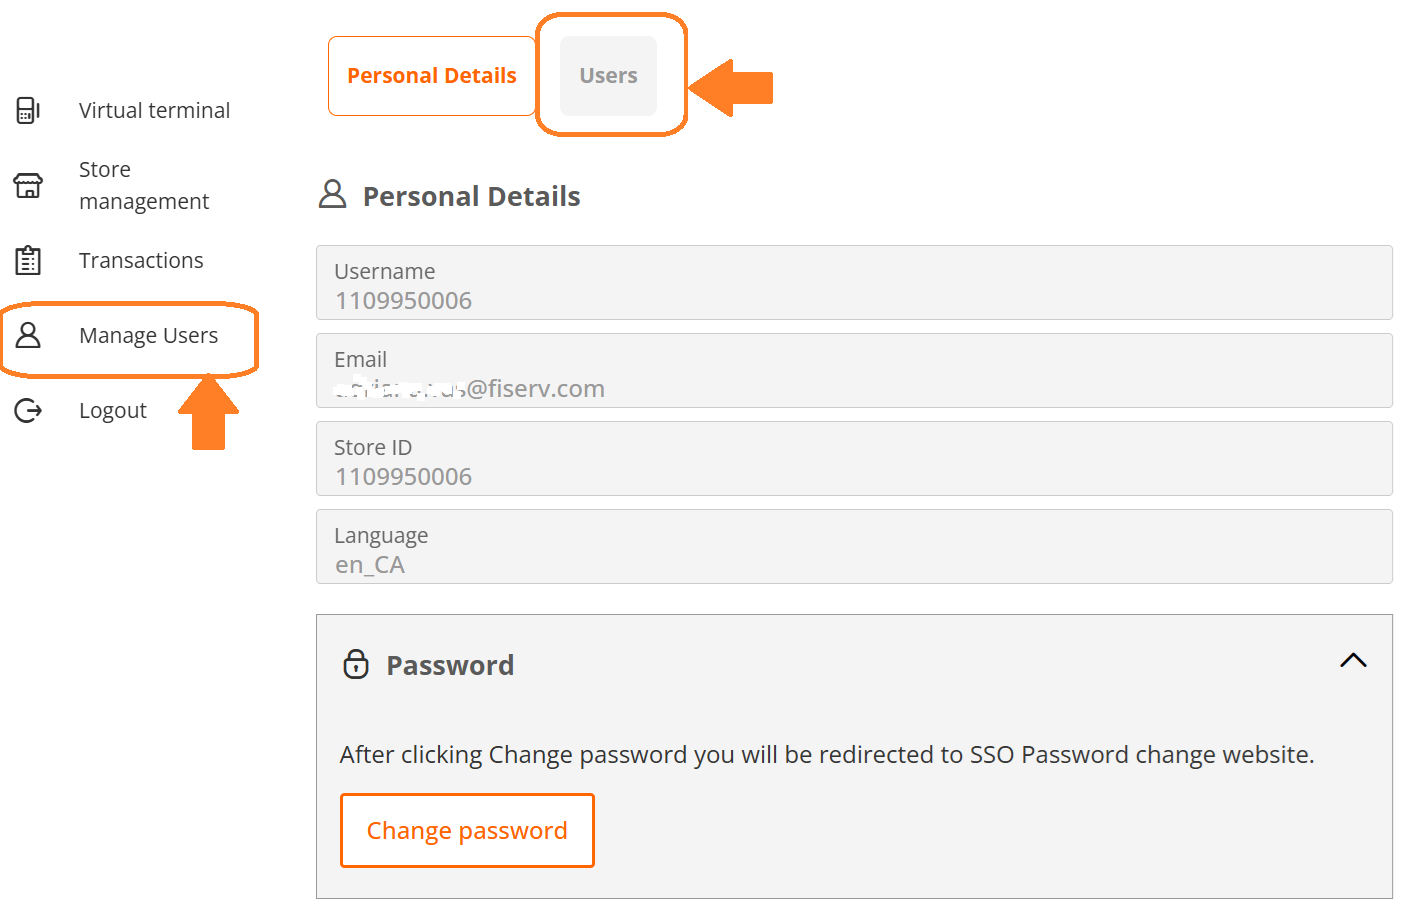Viewport: 1411px width, 918px height.
Task: Open Virtual terminal from sidebar
Action: point(154,110)
